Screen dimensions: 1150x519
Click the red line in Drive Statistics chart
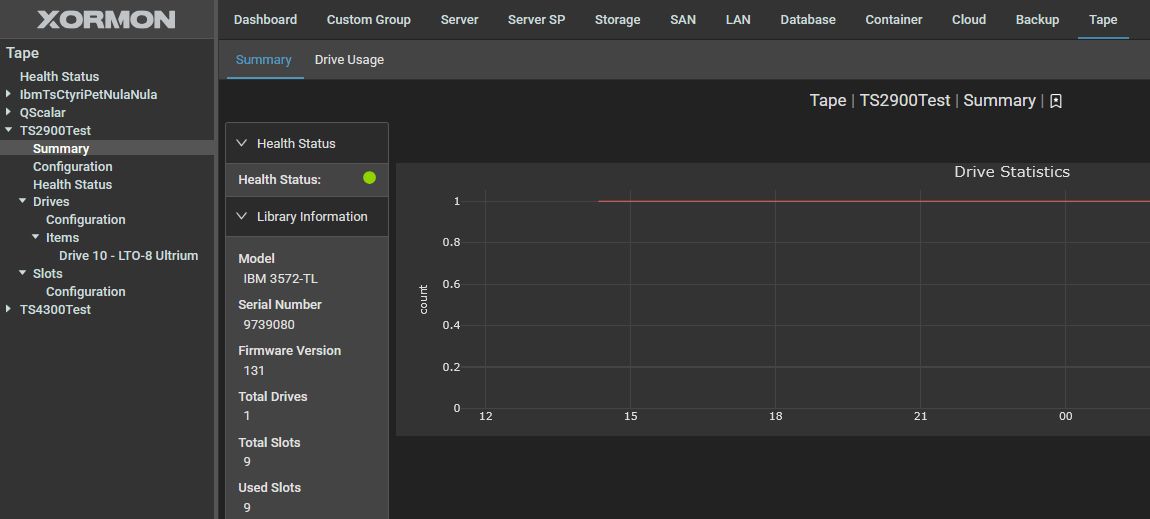coord(850,201)
